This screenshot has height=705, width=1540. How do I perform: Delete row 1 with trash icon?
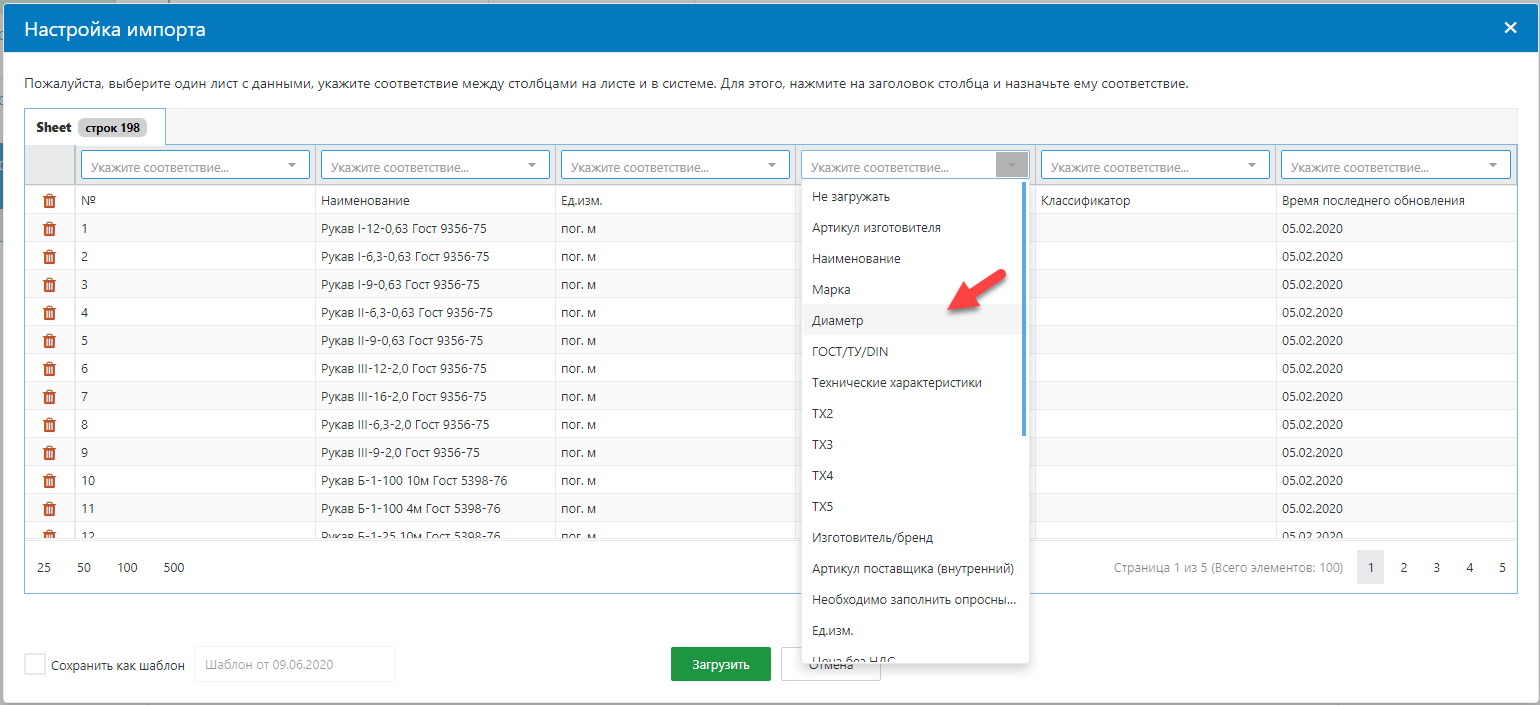pyautogui.click(x=49, y=229)
